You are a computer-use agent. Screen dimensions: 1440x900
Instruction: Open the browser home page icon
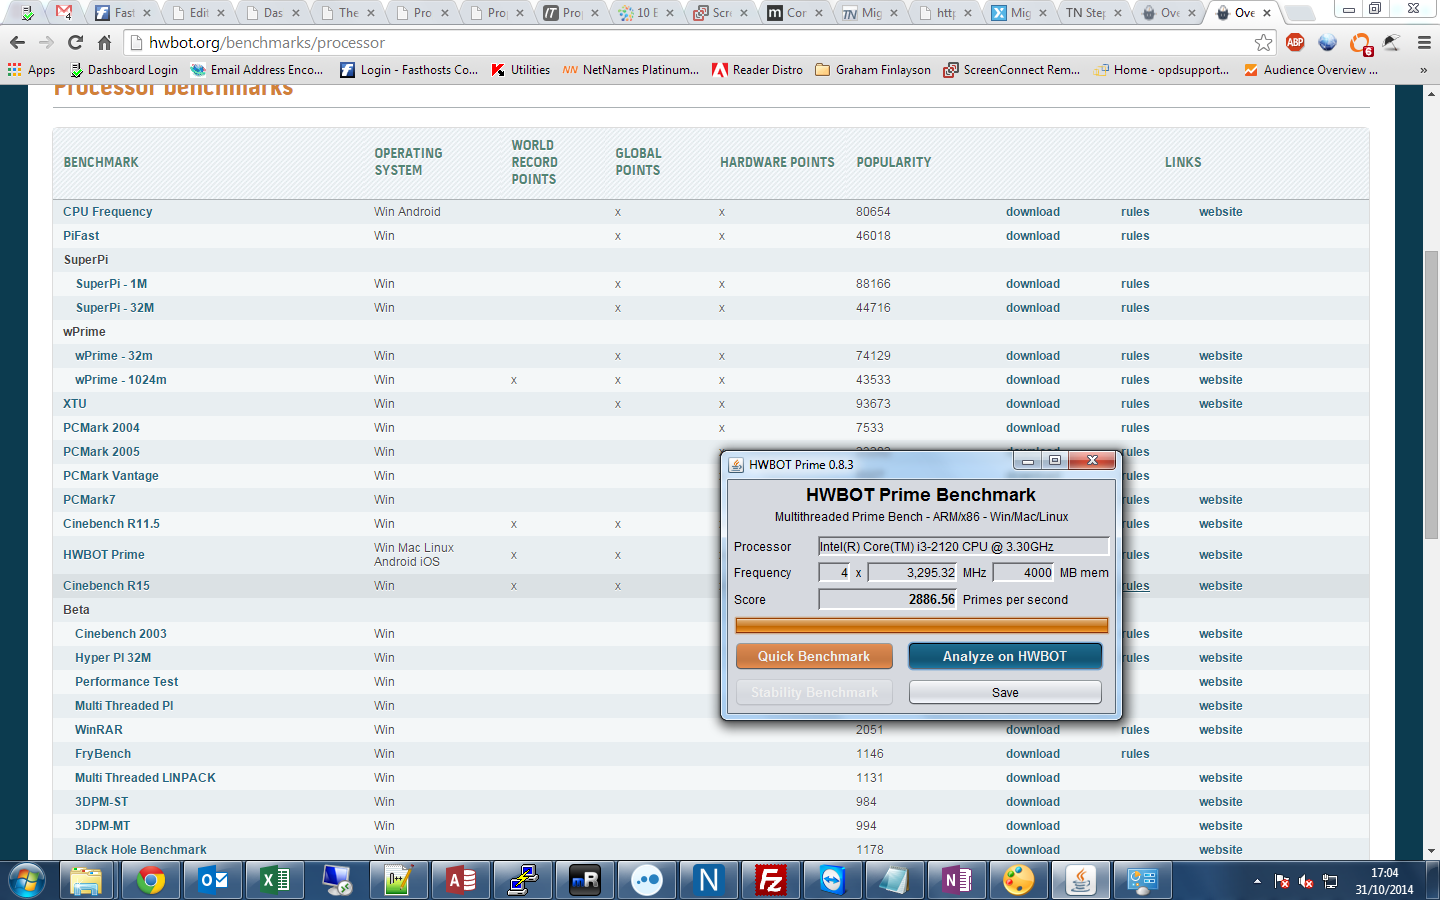104,42
